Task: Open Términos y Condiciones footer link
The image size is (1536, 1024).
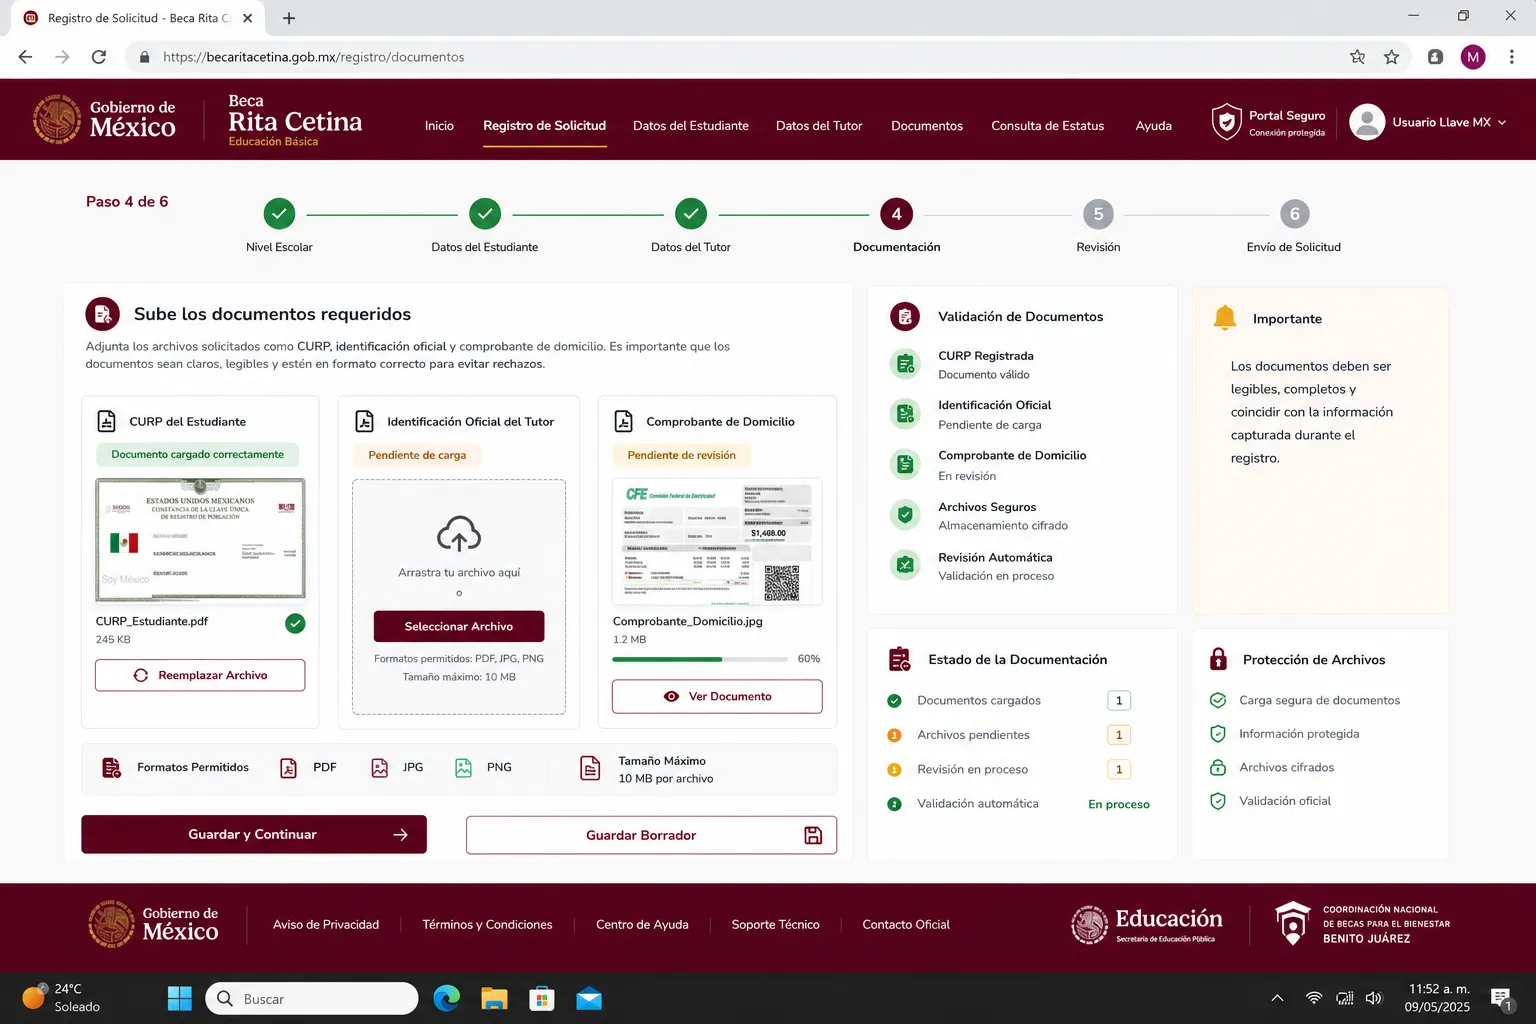Action: 487,925
